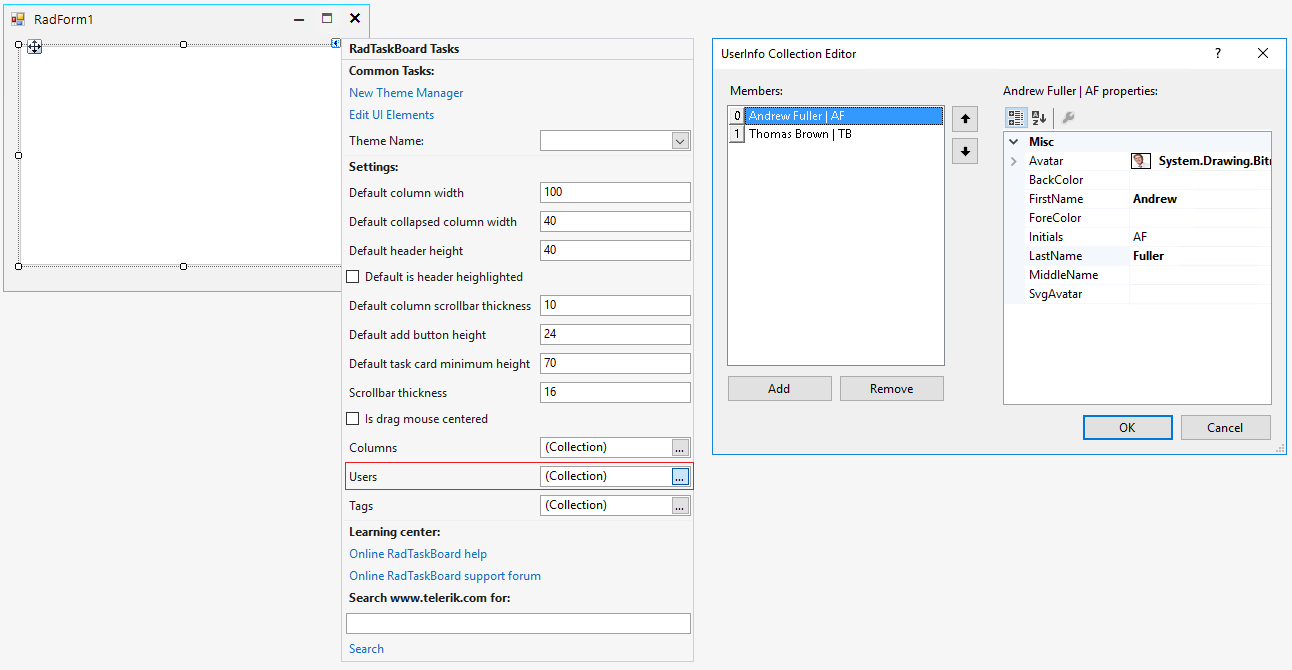Move Andrew Fuller down using arrow button
1292x670 pixels.
coord(964,149)
